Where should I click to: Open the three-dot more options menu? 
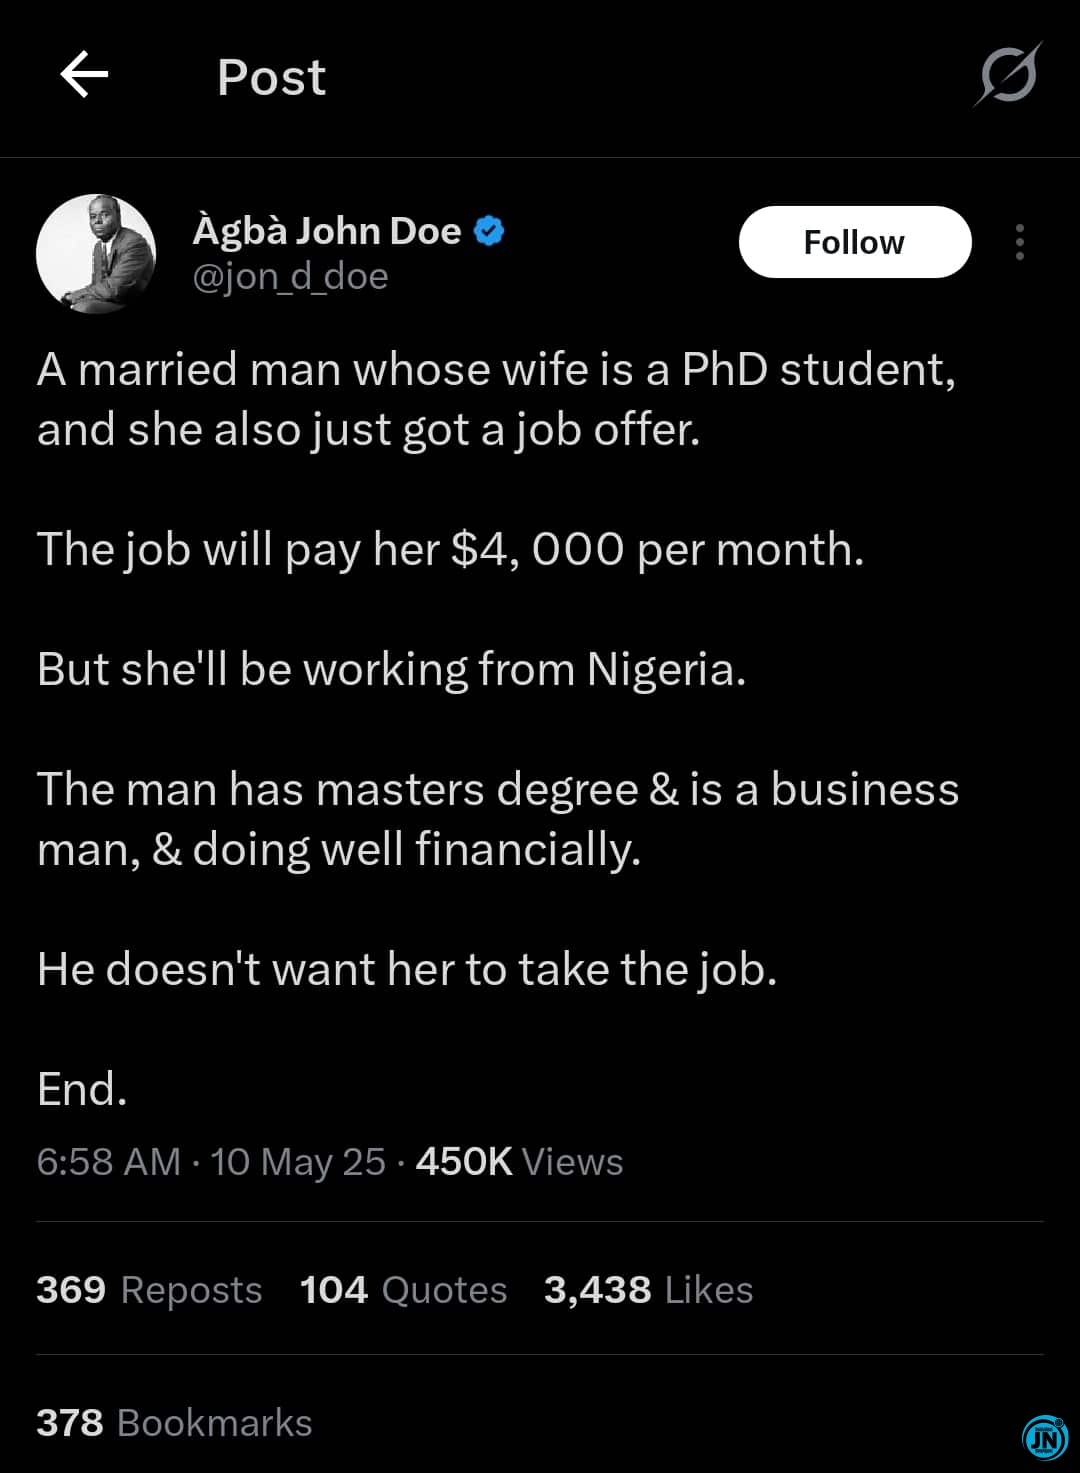coord(1019,242)
